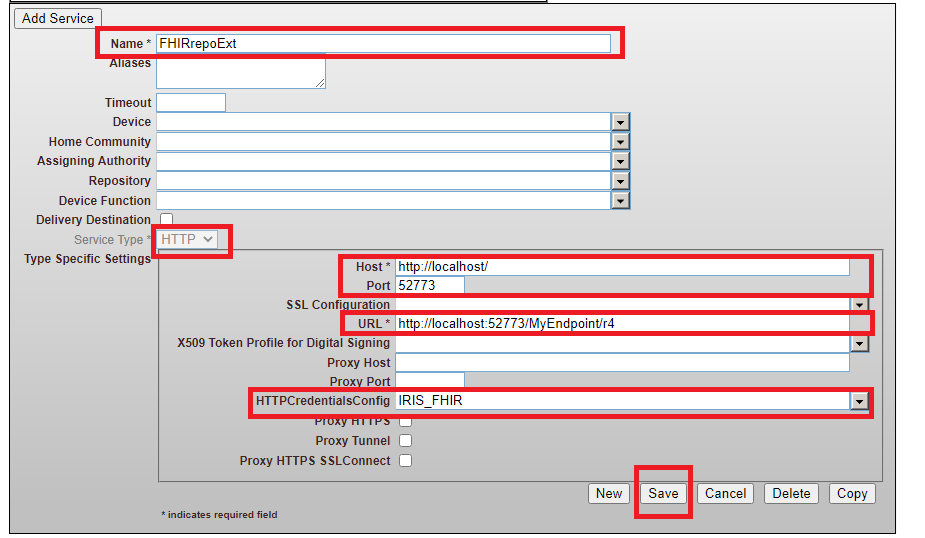Click the URL input field
925x538 pixels.
[x=622, y=324]
